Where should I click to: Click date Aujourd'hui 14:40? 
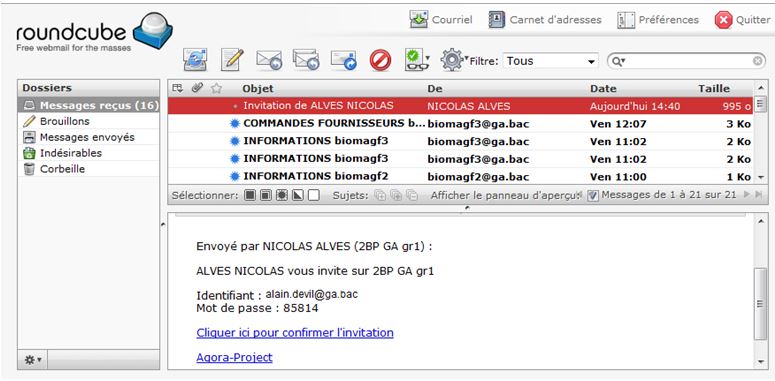[x=635, y=106]
